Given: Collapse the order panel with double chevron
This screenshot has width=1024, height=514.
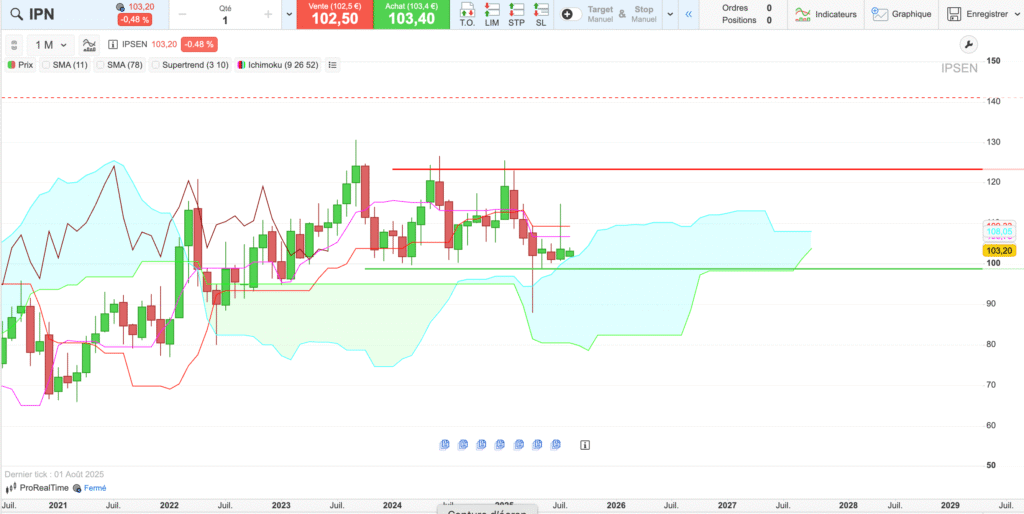Looking at the screenshot, I should click(x=688, y=14).
